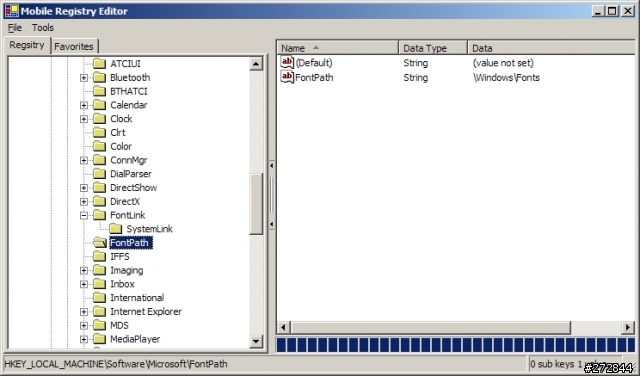Click the tree vertical scrollbar thumb

click(x=256, y=203)
